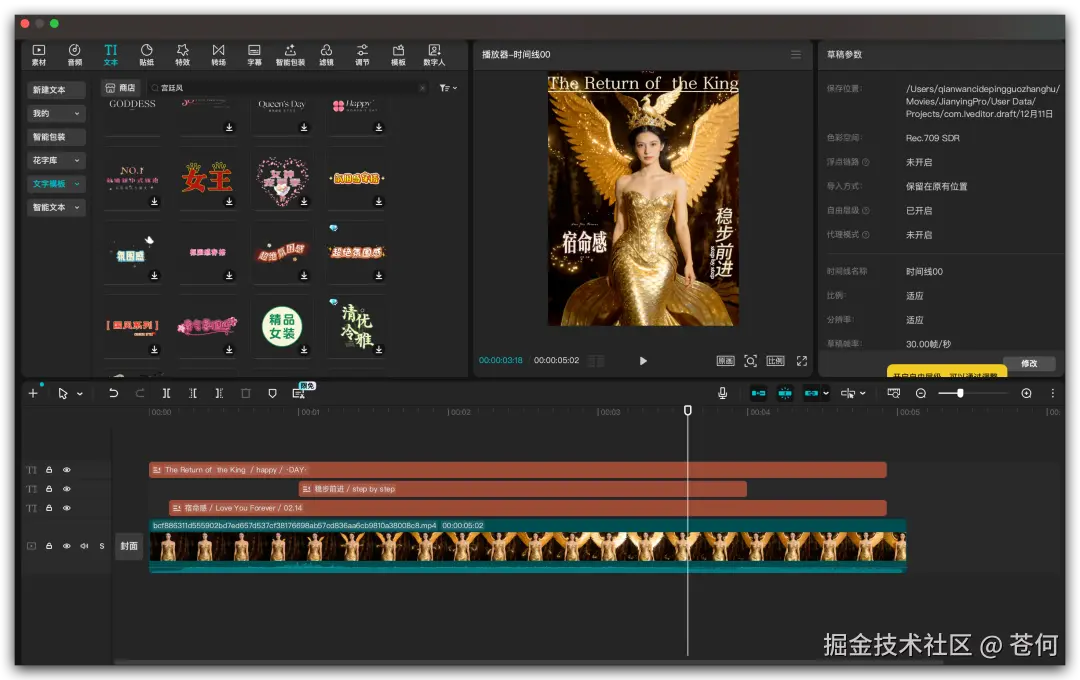Viewport: 1080px width, 680px height.
Task: Click the microphone record voiceover icon
Action: tap(722, 393)
